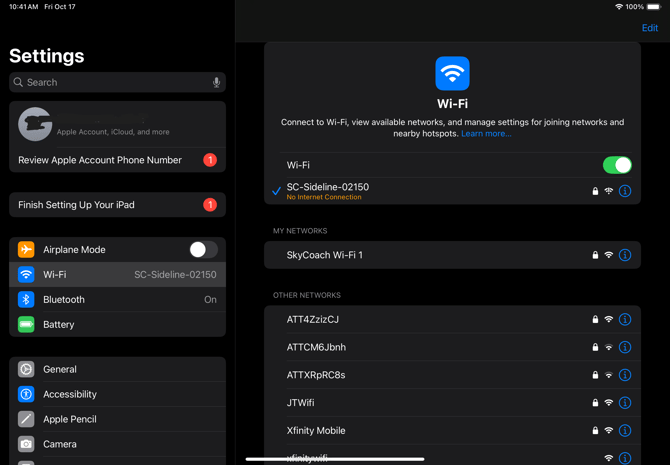Viewport: 670px width, 465px height.
Task: Click the Apple Pencil icon
Action: 26,419
